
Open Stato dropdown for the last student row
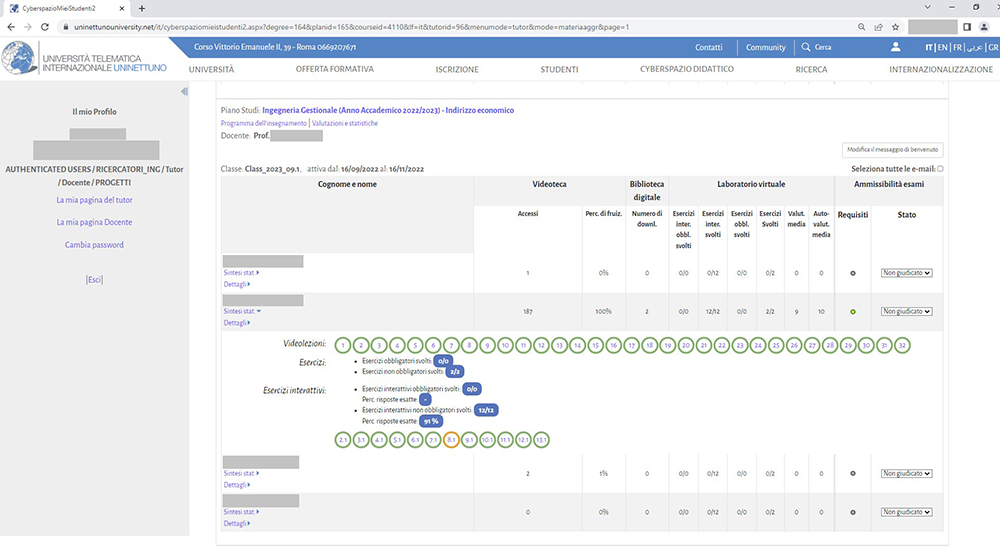[906, 512]
